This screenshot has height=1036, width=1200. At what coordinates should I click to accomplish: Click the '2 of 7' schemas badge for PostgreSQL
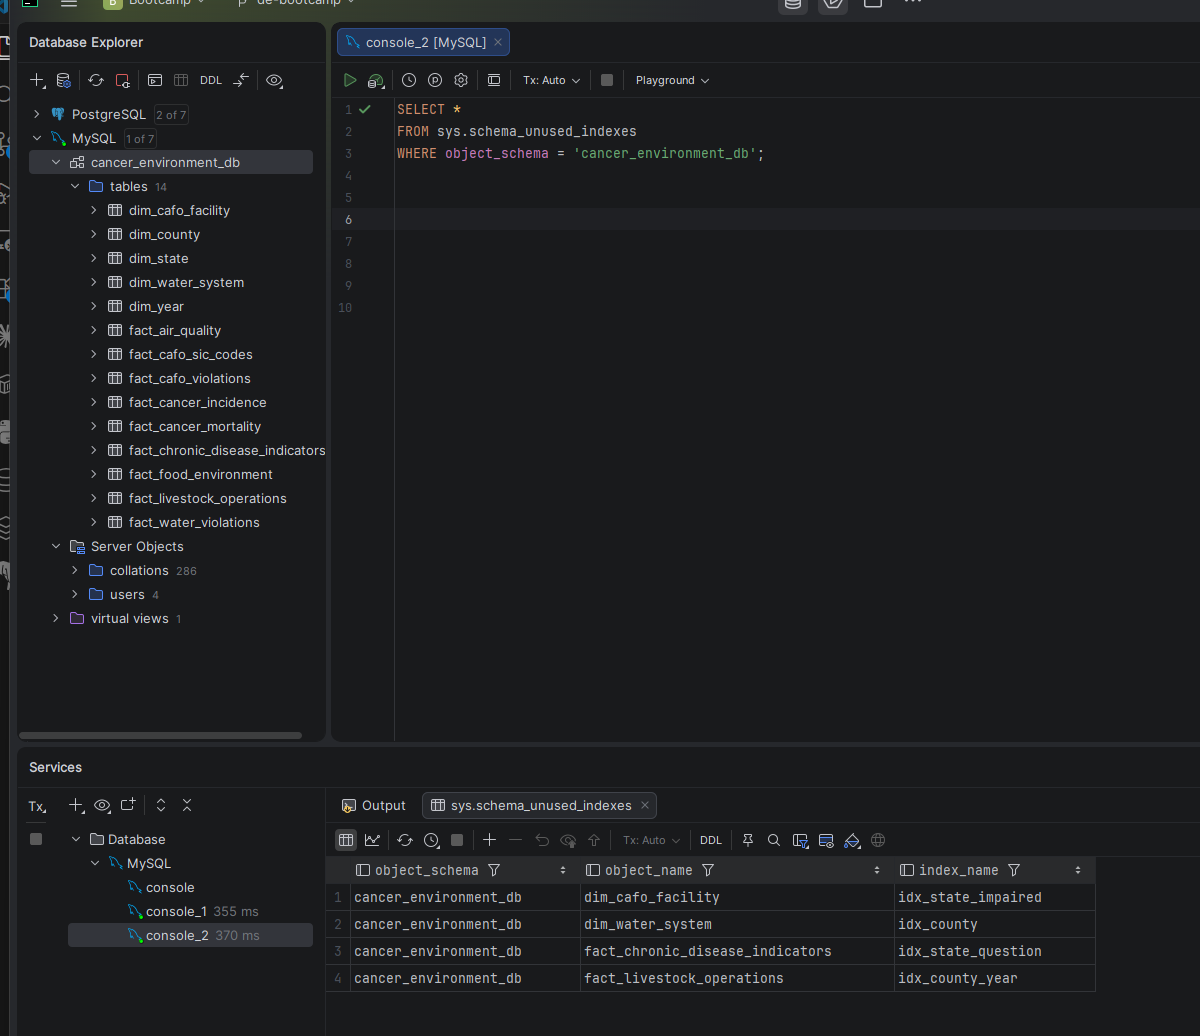171,114
